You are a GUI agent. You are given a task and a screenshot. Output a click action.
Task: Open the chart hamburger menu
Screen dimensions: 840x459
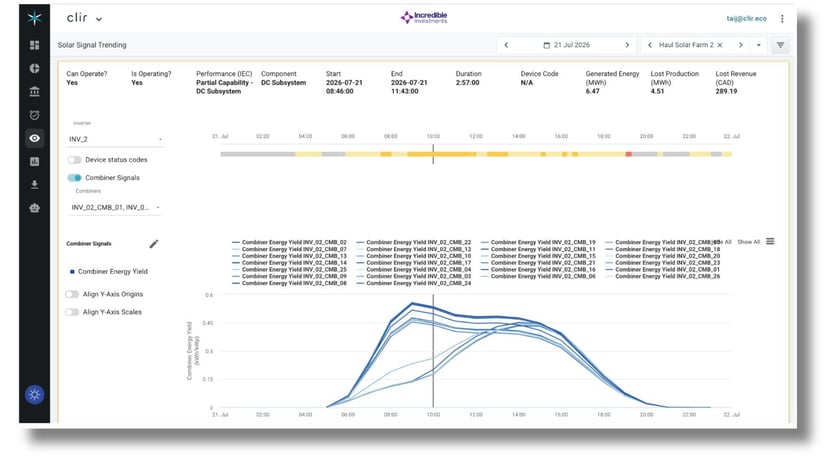[x=770, y=242]
